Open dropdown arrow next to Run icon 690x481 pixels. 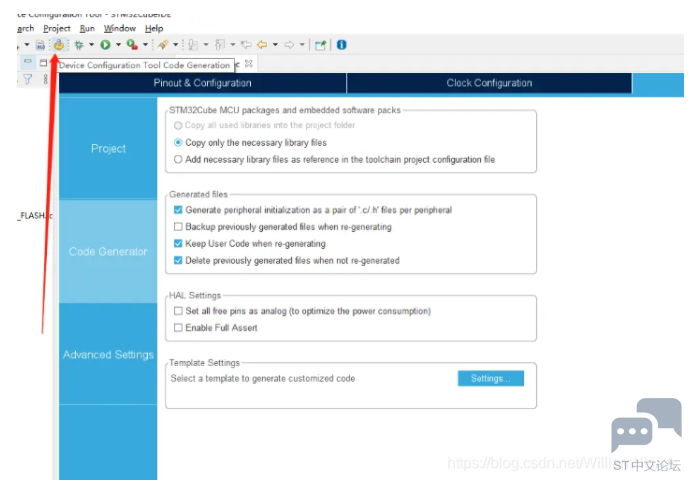[118, 44]
